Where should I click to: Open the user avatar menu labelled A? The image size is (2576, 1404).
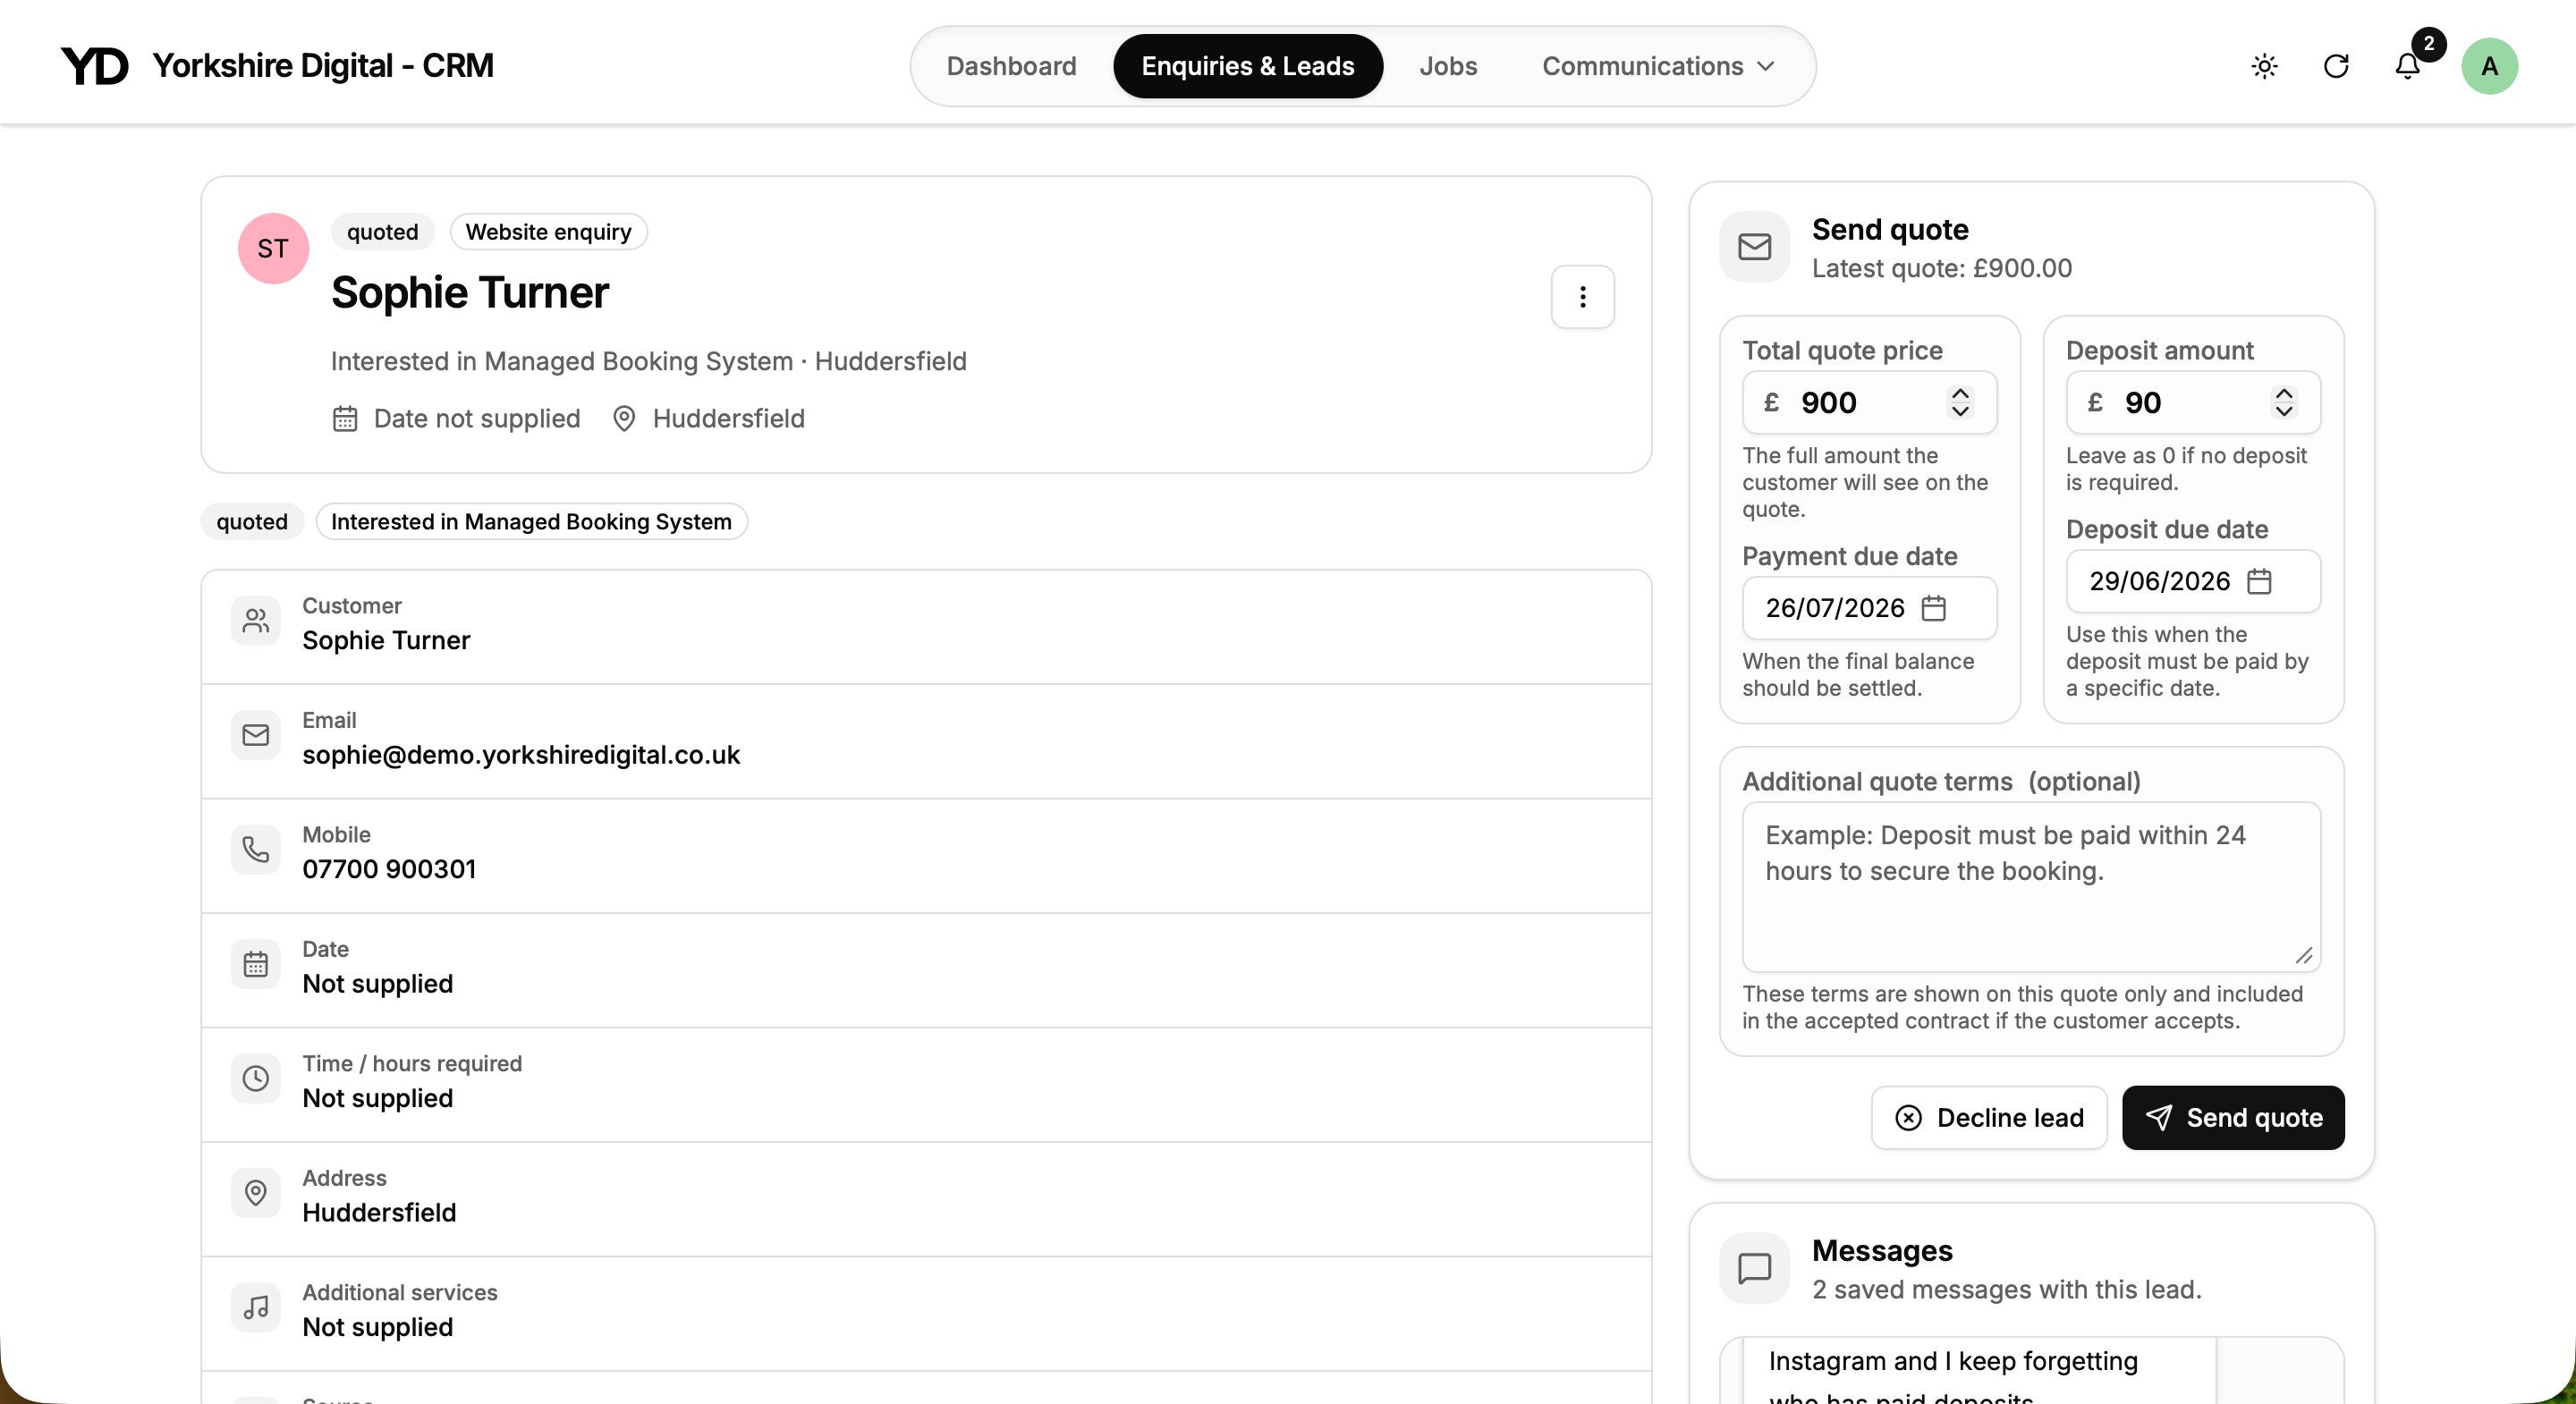pos(2489,66)
